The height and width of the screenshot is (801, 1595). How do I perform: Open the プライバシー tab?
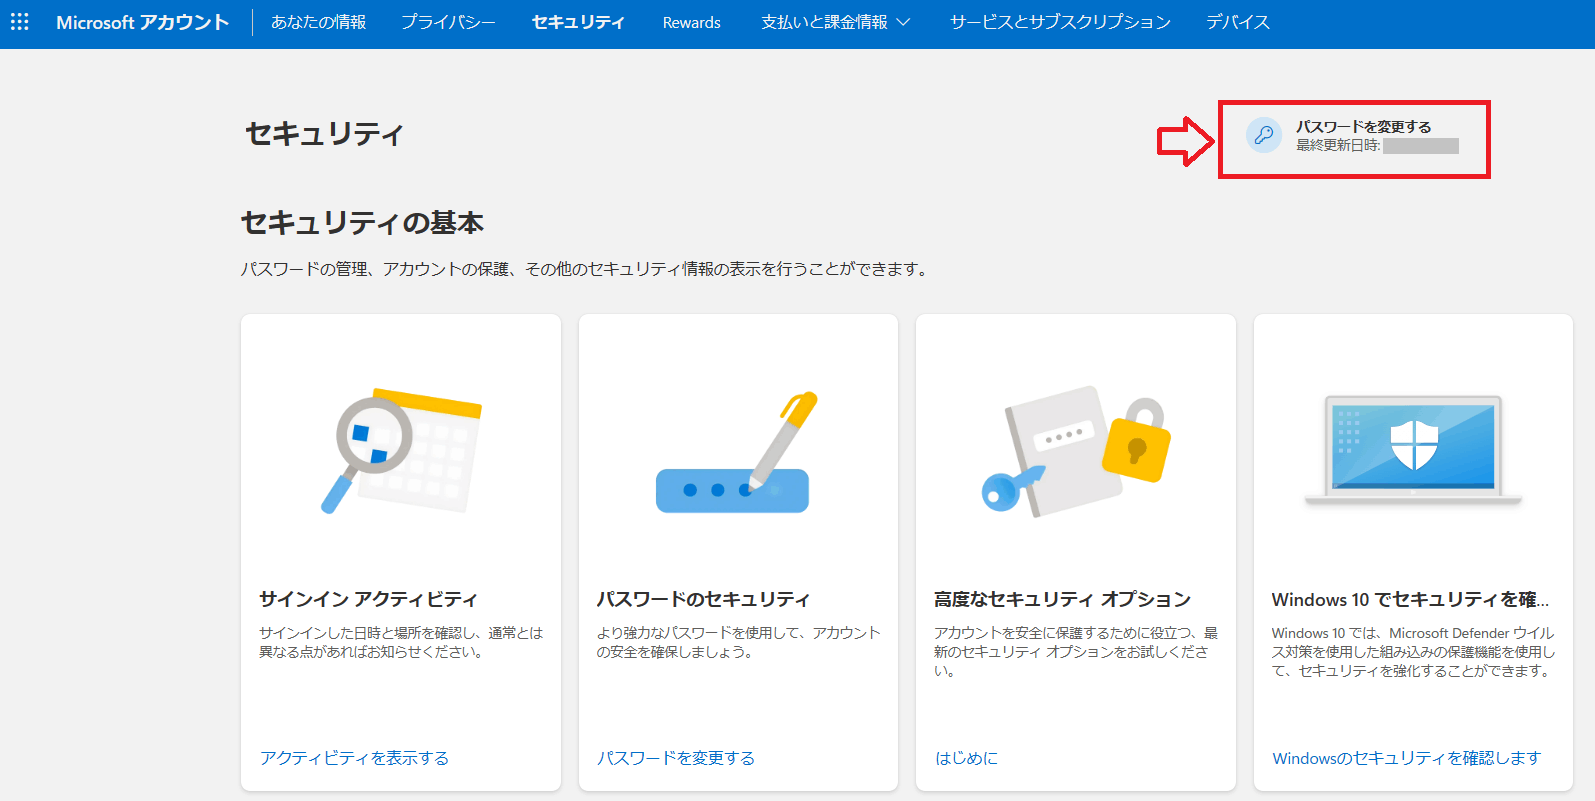[448, 22]
